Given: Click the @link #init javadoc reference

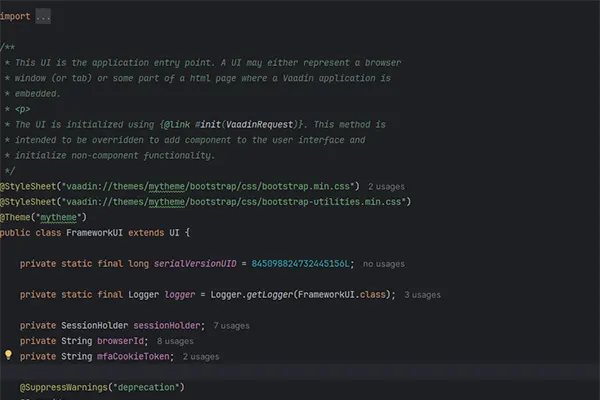Looking at the screenshot, I should click(192, 125).
